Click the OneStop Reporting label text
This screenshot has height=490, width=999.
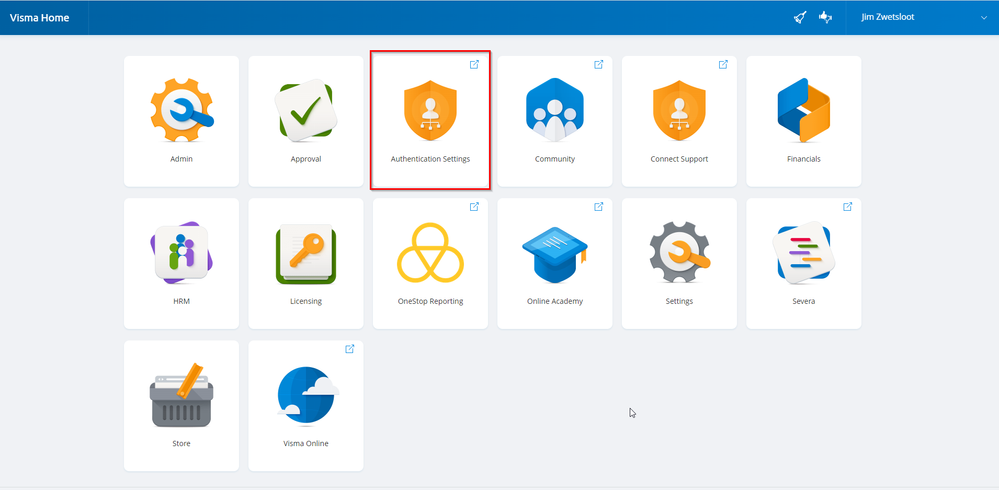point(431,301)
